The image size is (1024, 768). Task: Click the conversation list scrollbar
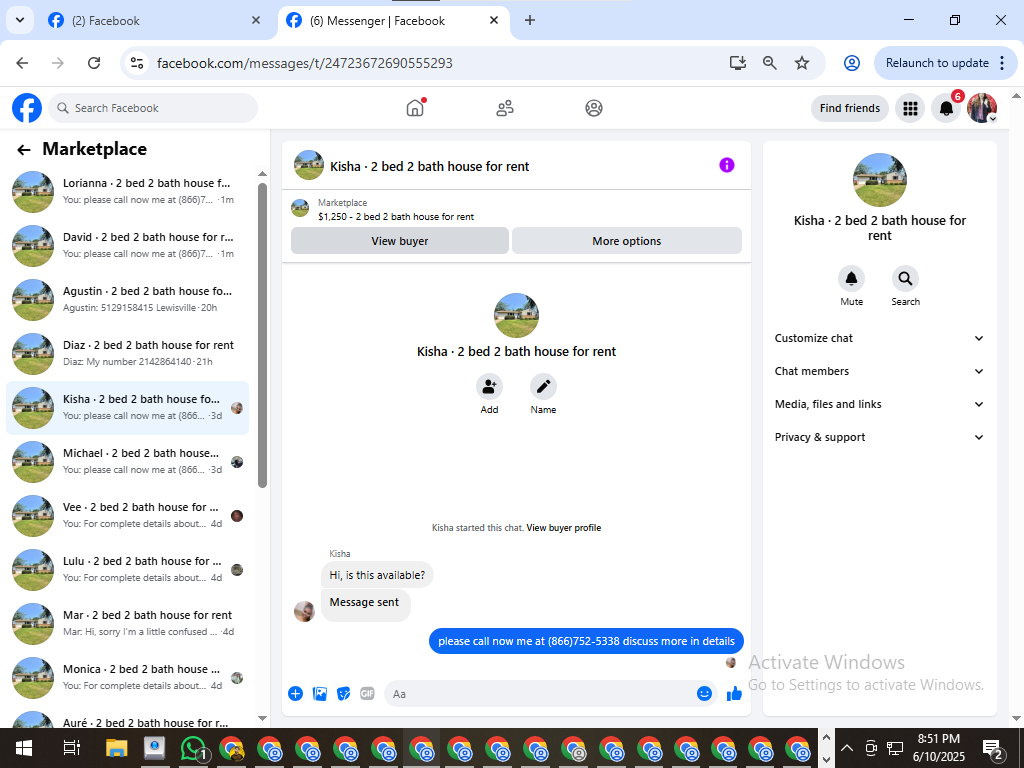point(263,335)
